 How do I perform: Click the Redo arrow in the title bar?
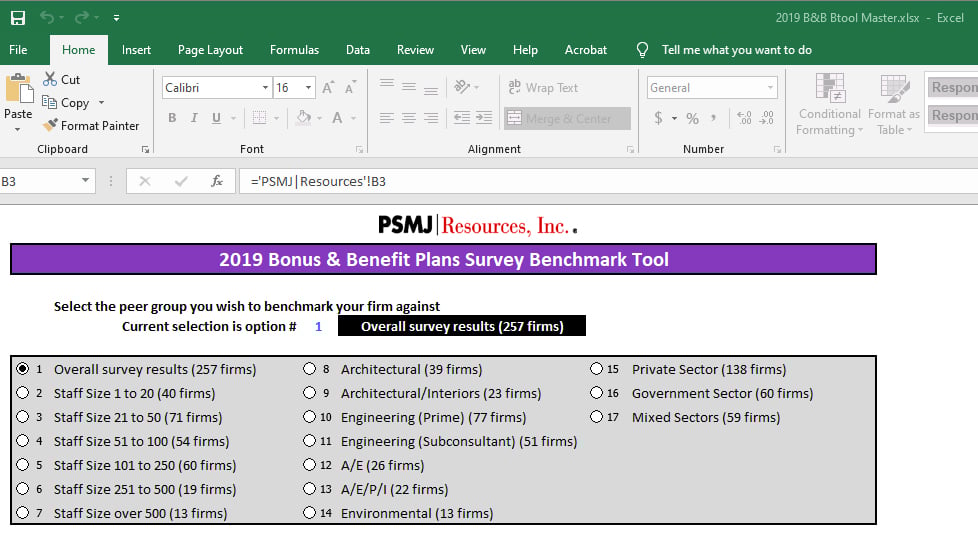pyautogui.click(x=82, y=17)
